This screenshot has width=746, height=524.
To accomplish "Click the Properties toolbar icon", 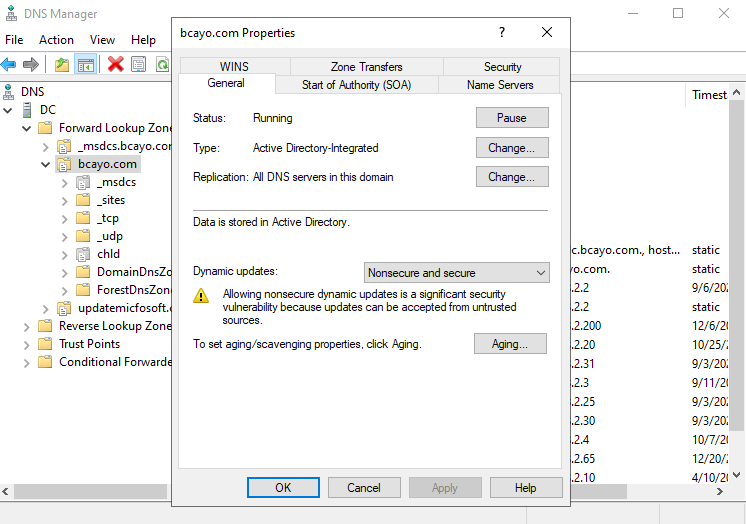I will [x=138, y=64].
